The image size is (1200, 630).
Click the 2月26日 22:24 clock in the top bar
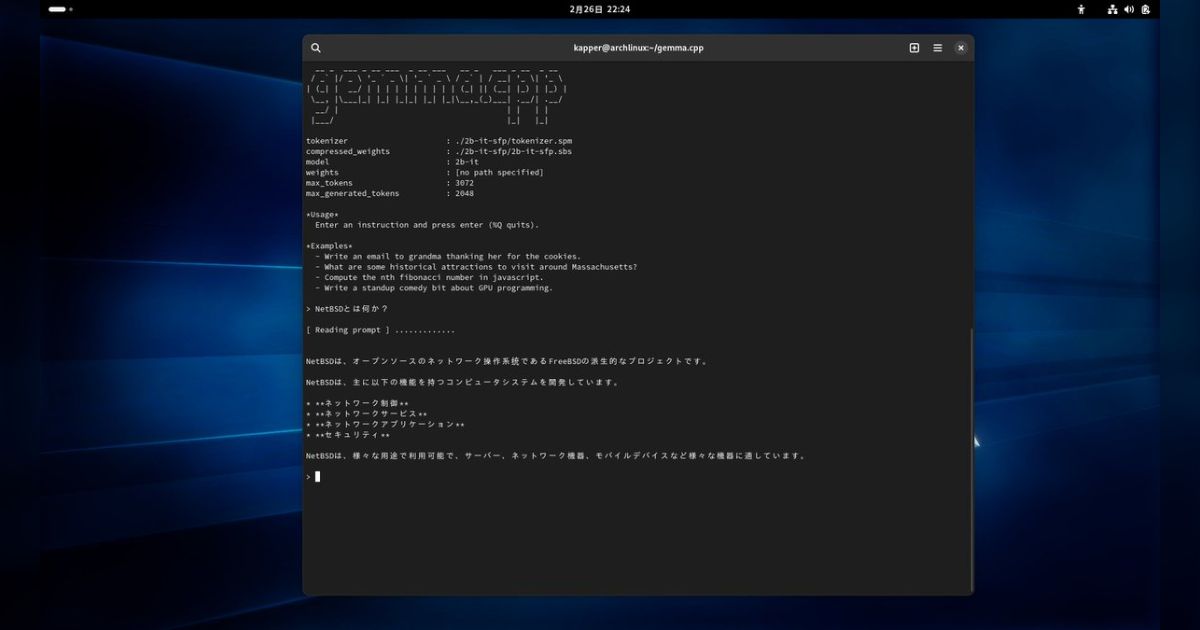point(600,9)
